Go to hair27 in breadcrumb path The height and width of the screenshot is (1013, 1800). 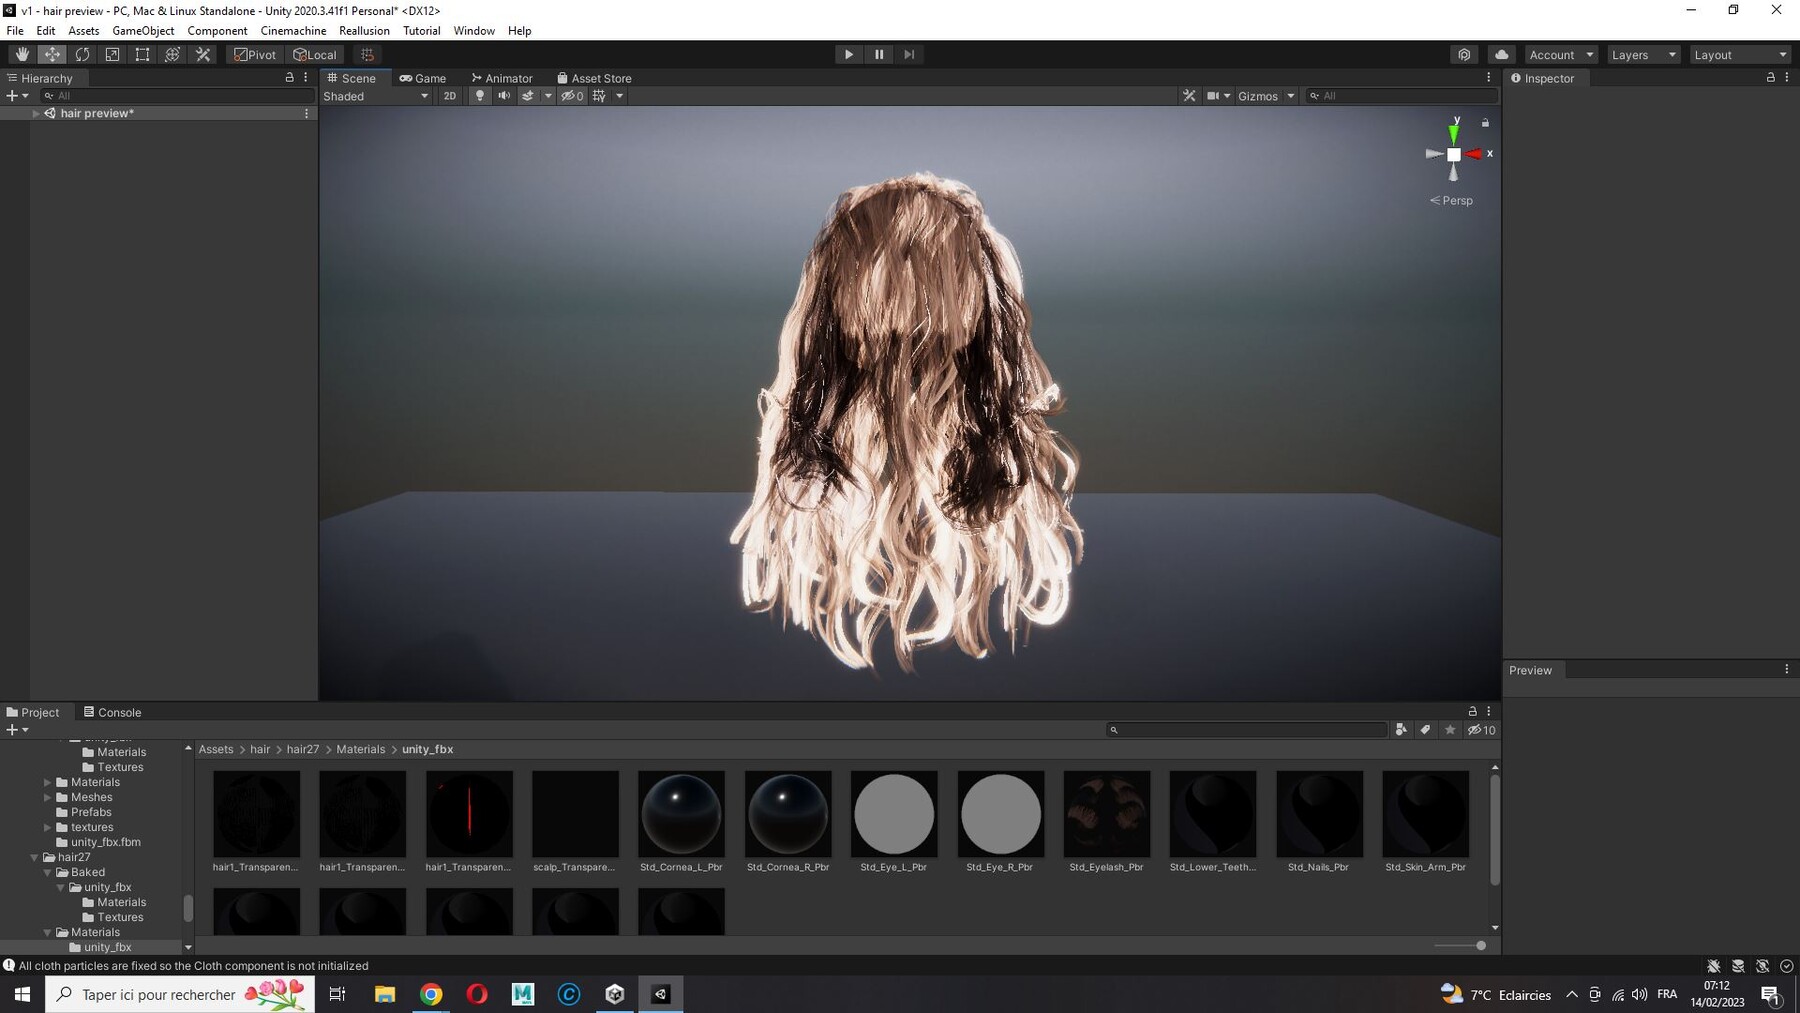click(x=302, y=749)
